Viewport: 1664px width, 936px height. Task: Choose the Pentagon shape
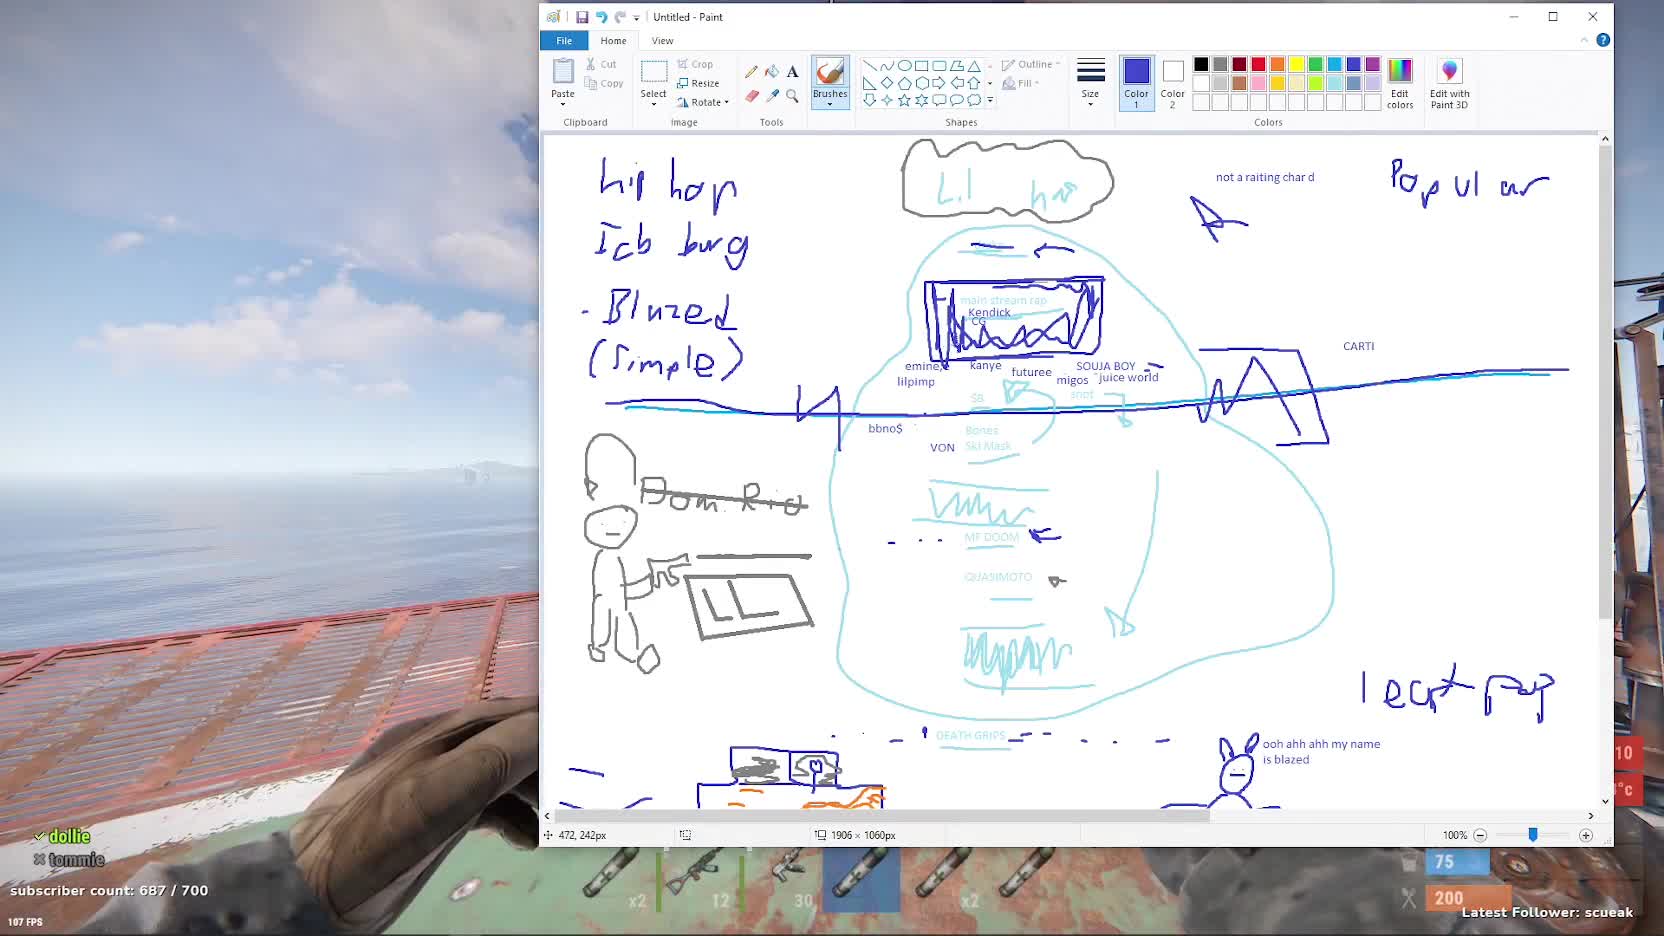(904, 83)
